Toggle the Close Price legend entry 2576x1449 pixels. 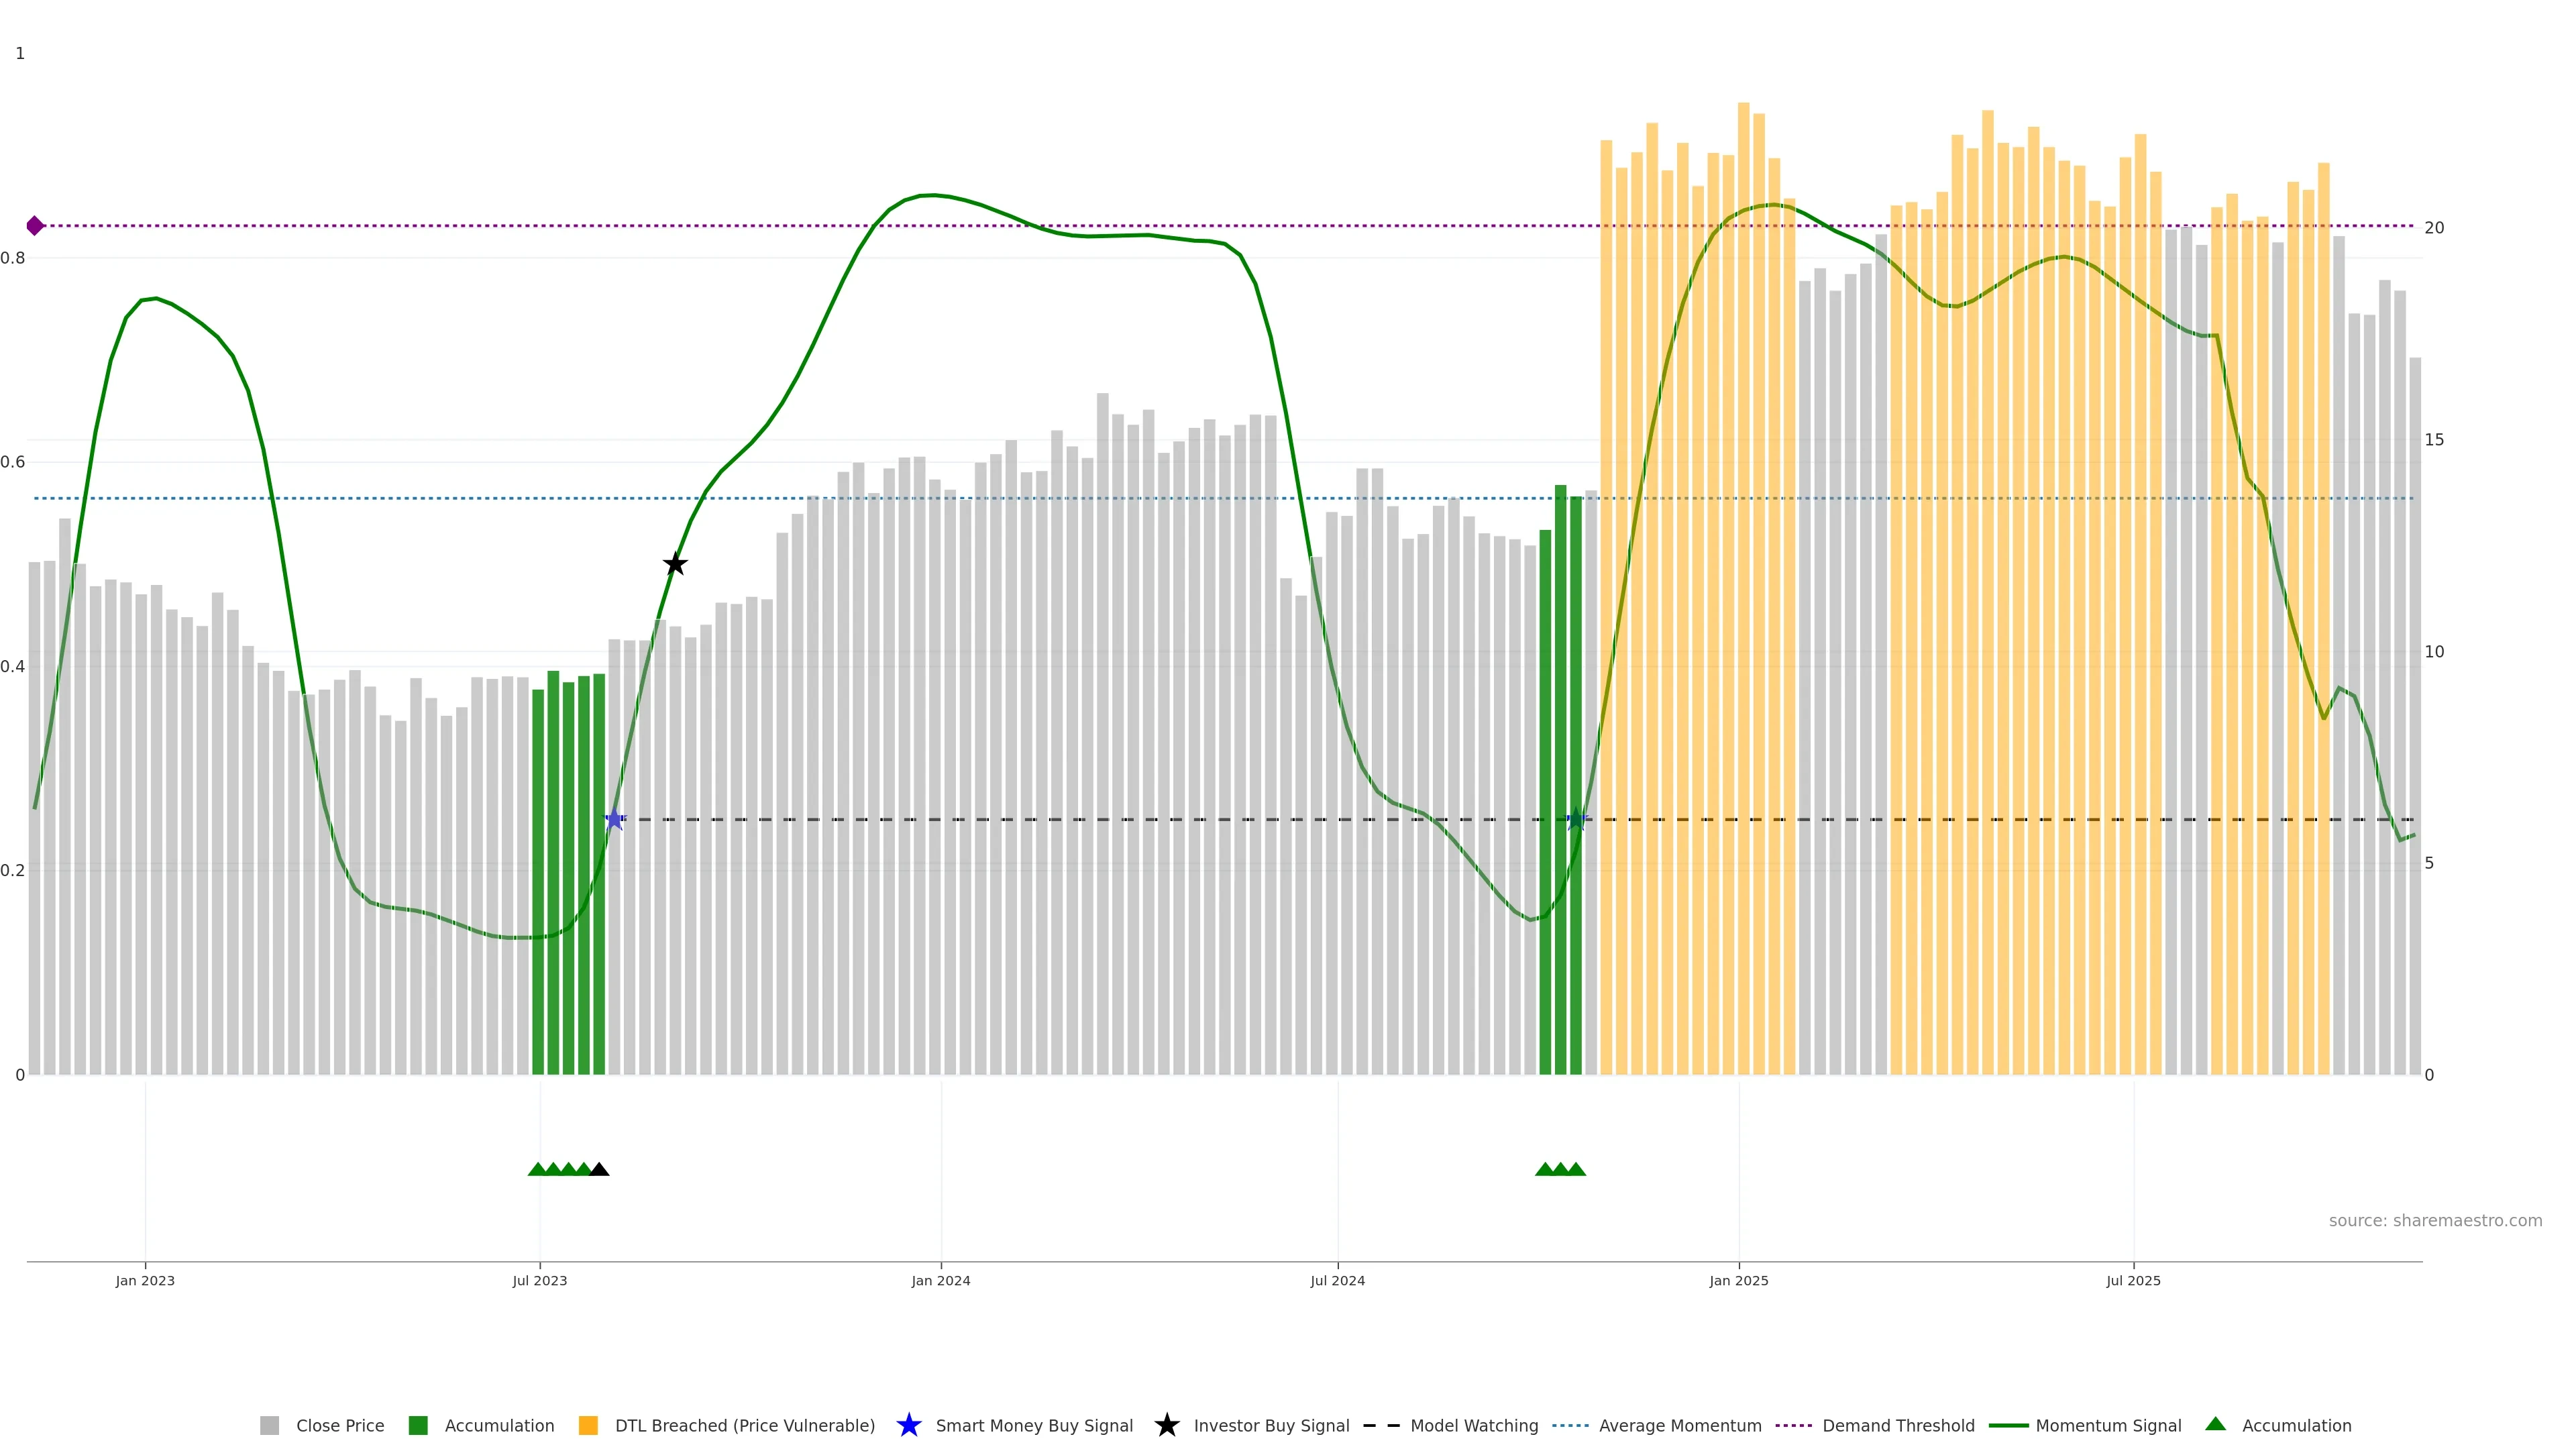339,1425
